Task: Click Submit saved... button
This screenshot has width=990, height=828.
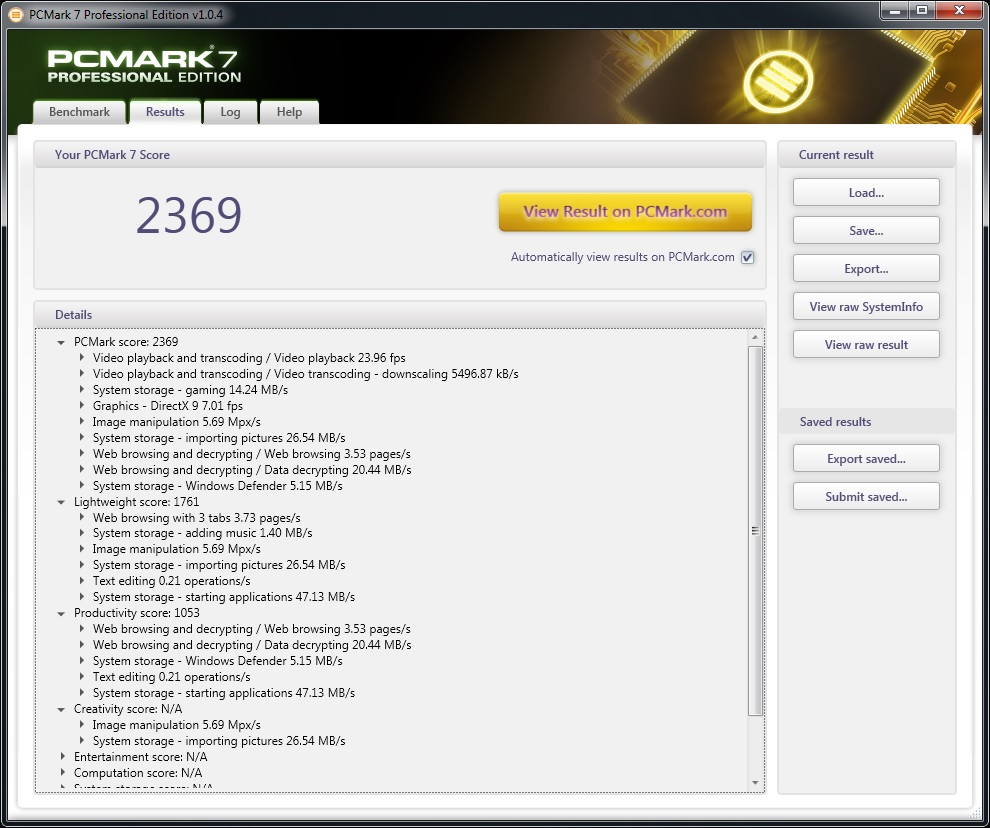Action: 866,496
